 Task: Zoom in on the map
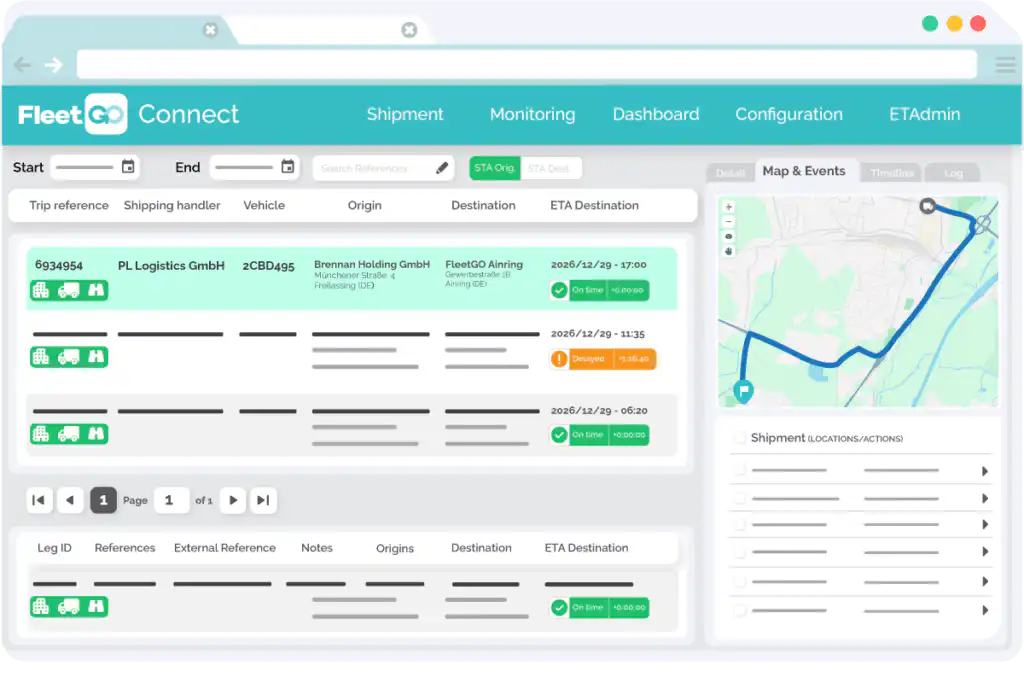(729, 206)
